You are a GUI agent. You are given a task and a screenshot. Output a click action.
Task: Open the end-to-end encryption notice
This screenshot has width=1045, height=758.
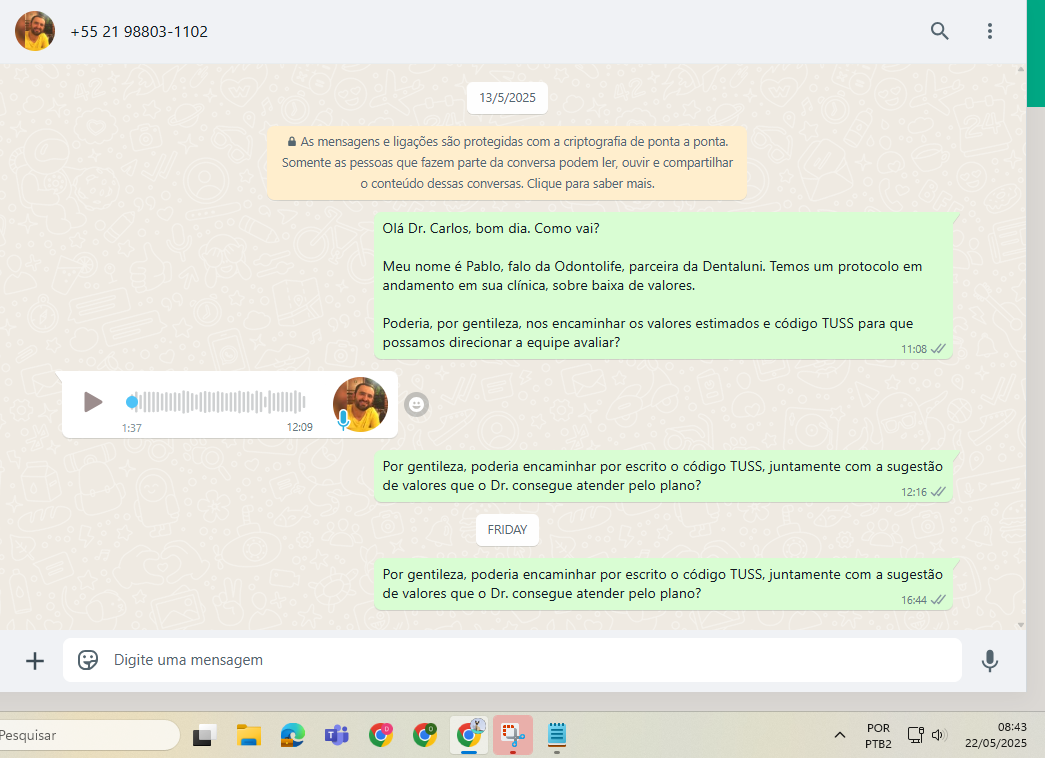point(507,163)
